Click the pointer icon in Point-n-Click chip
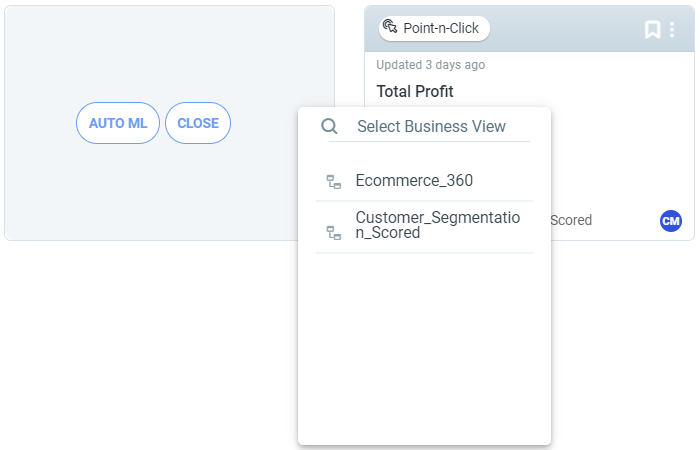 pyautogui.click(x=390, y=26)
